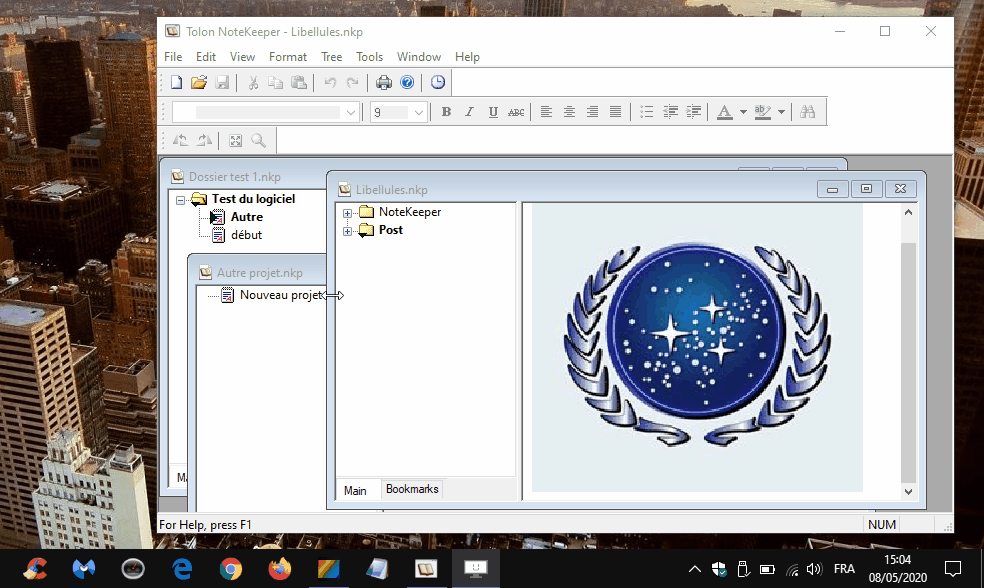This screenshot has height=588, width=984.
Task: Open the Format menu
Action: coord(288,56)
